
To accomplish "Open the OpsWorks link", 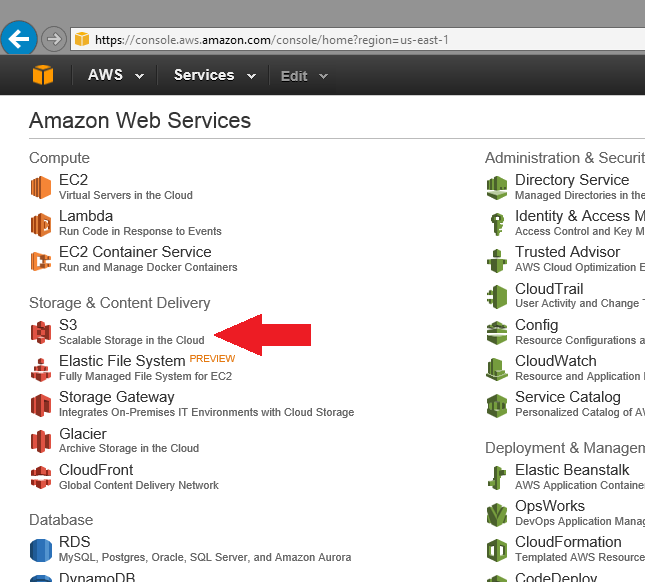I will pyautogui.click(x=550, y=506).
